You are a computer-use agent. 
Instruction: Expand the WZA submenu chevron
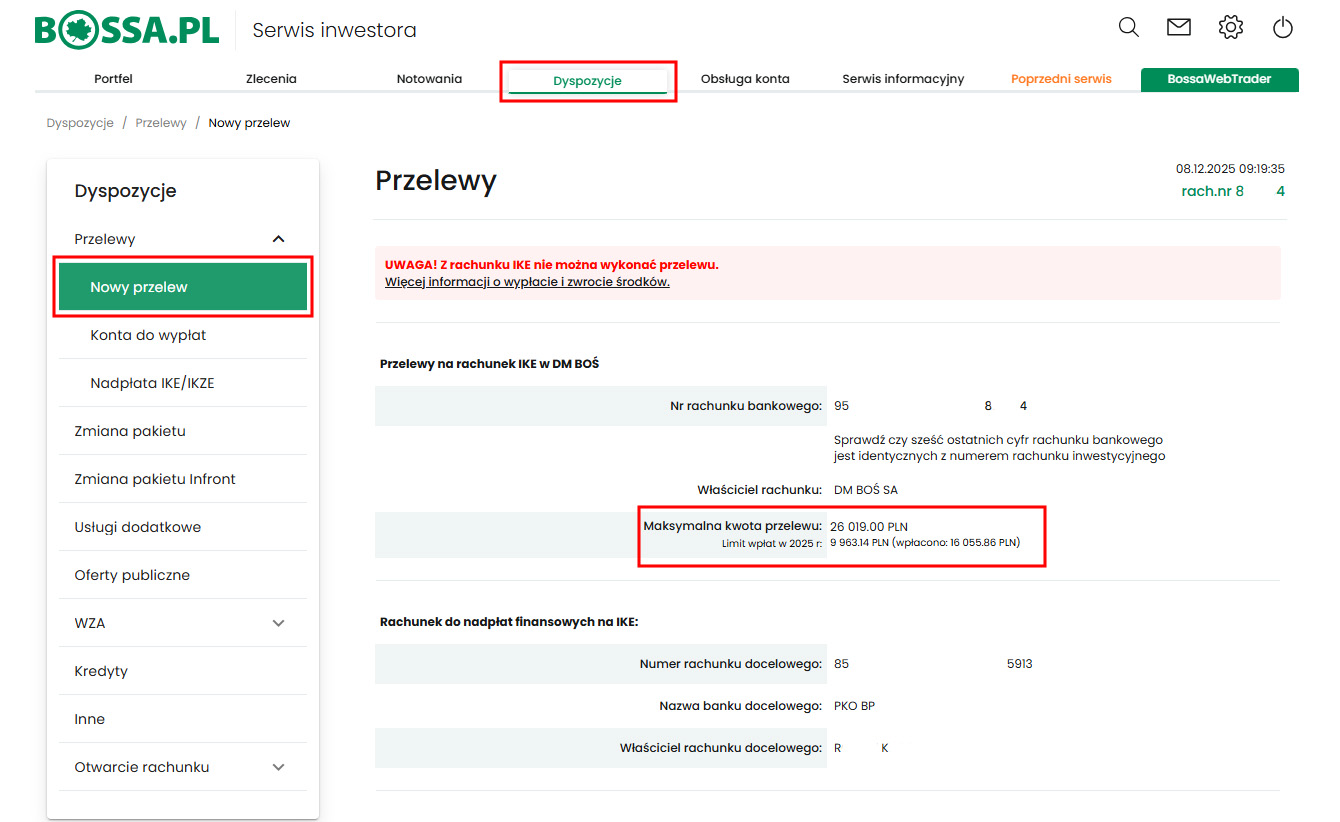(x=278, y=623)
